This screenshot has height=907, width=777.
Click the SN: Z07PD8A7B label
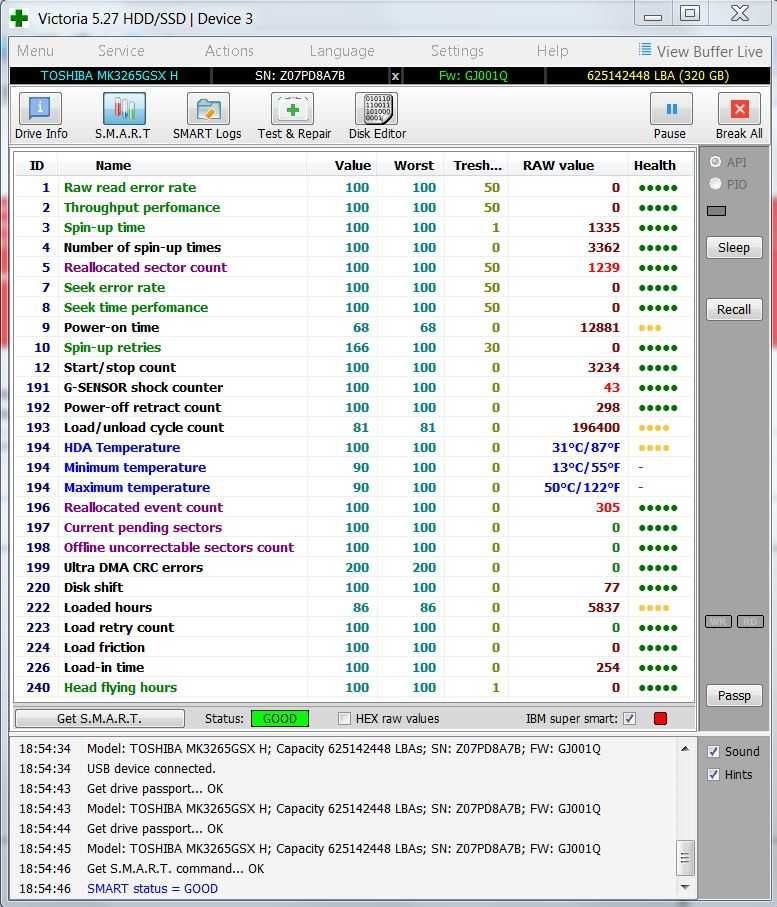tap(300, 76)
